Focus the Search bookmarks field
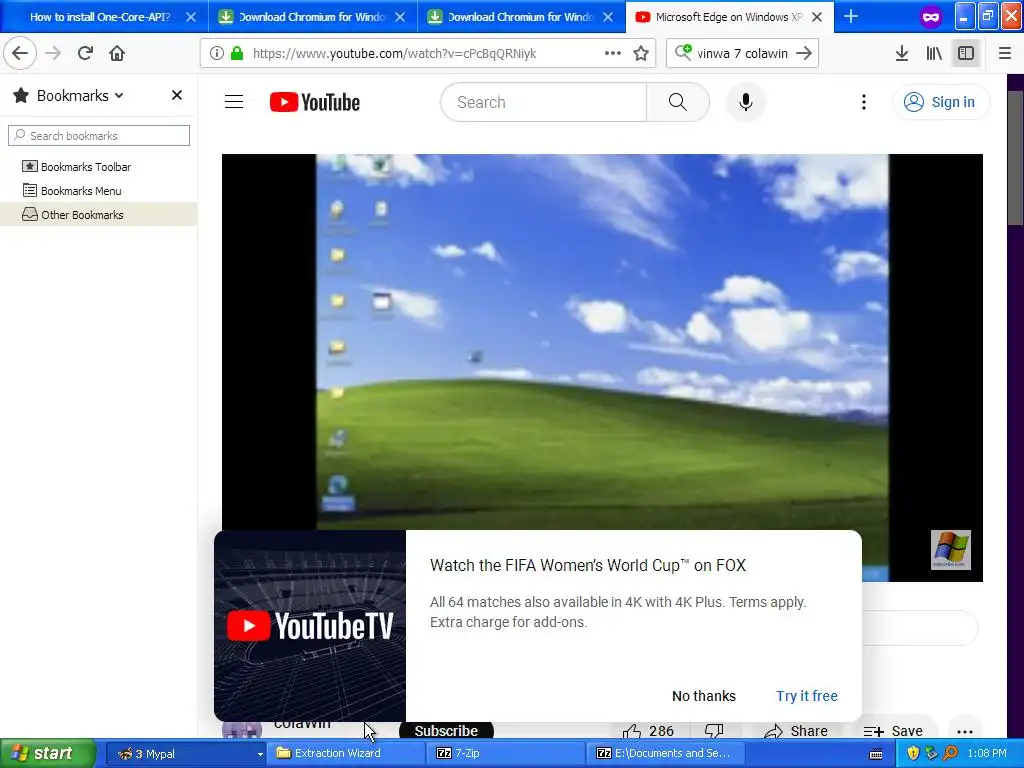 99,136
